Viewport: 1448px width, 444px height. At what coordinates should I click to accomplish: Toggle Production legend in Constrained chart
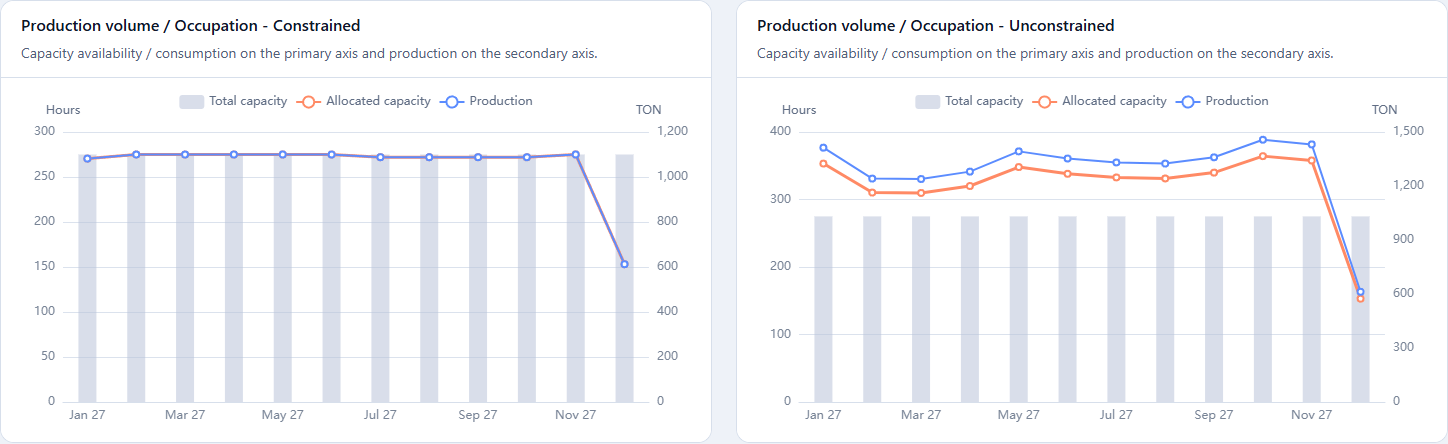tap(487, 101)
